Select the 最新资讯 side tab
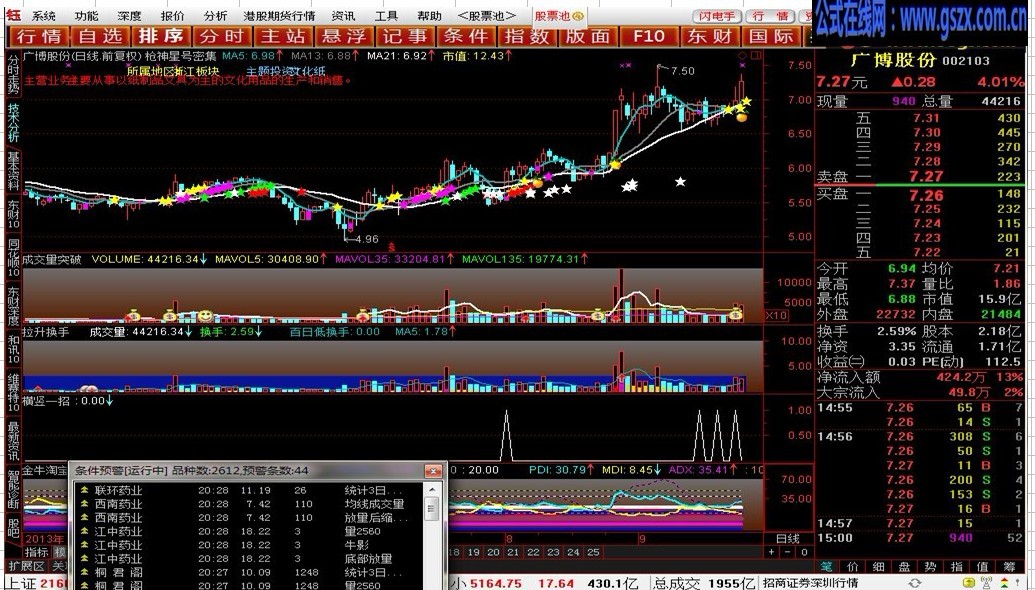This screenshot has height=590, width=1035. [13, 442]
